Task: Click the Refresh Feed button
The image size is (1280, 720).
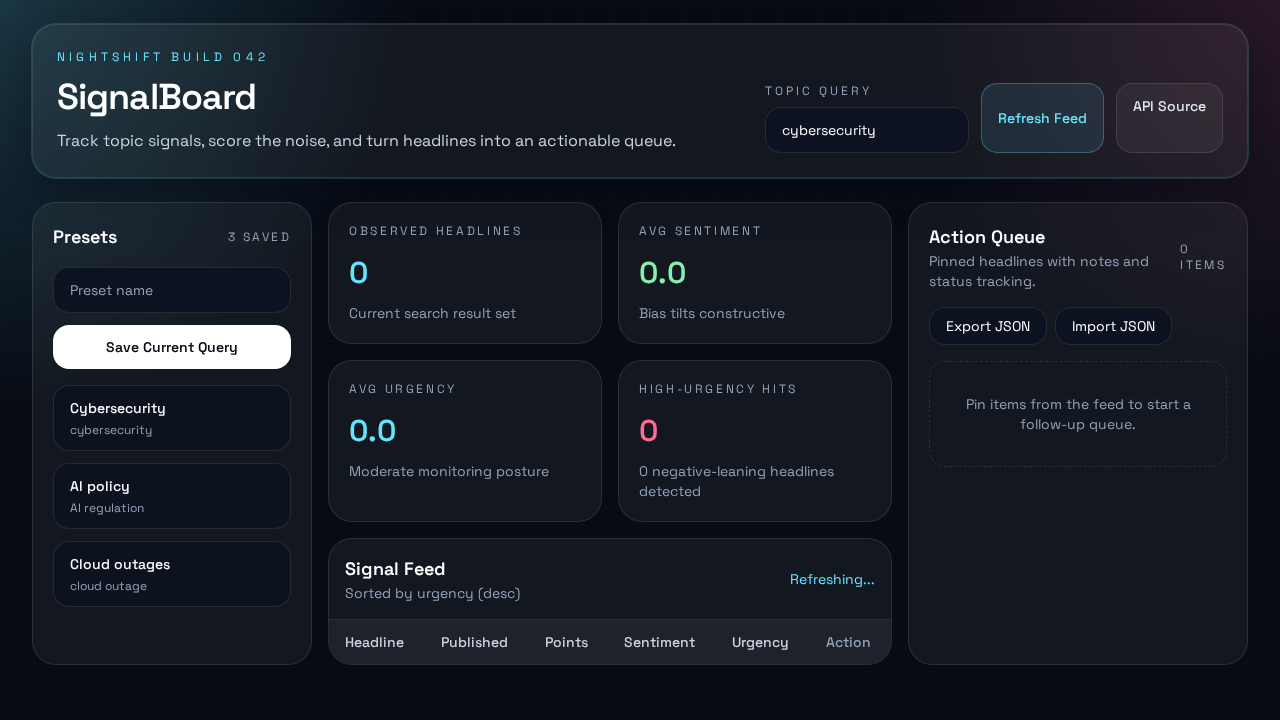Action: pos(1042,118)
